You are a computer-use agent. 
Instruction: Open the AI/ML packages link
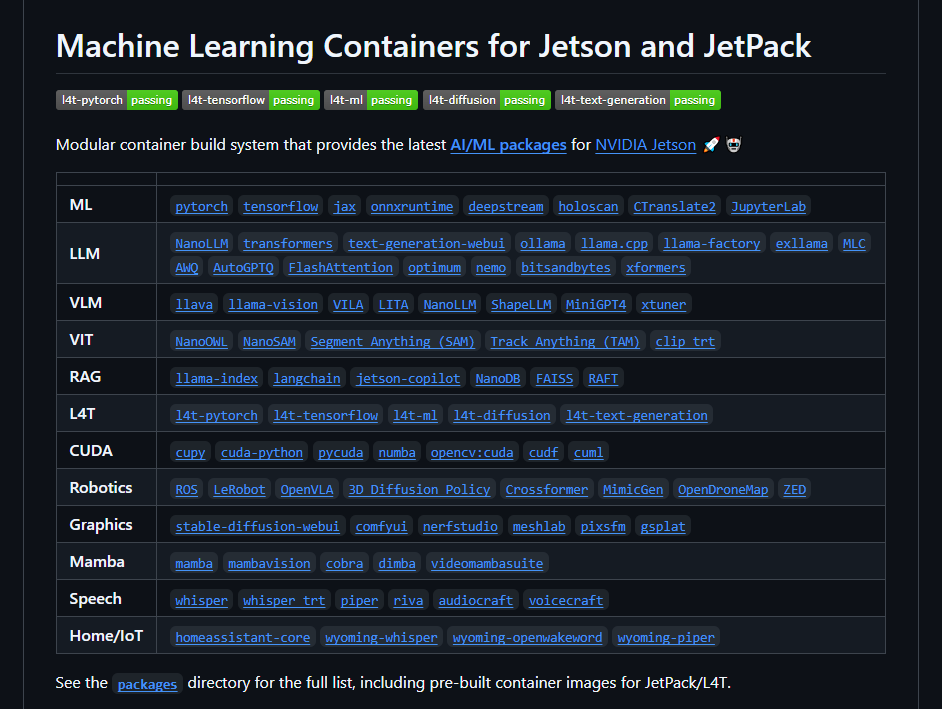coord(508,145)
